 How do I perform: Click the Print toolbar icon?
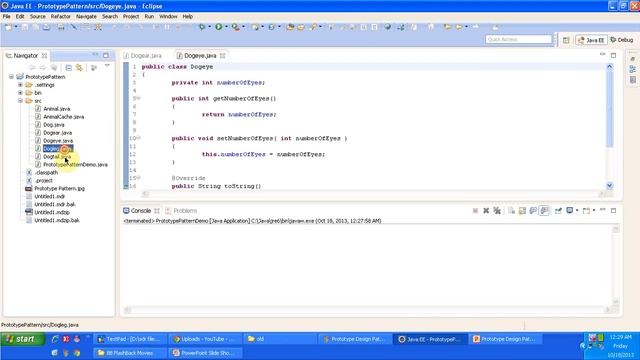[x=61, y=27]
